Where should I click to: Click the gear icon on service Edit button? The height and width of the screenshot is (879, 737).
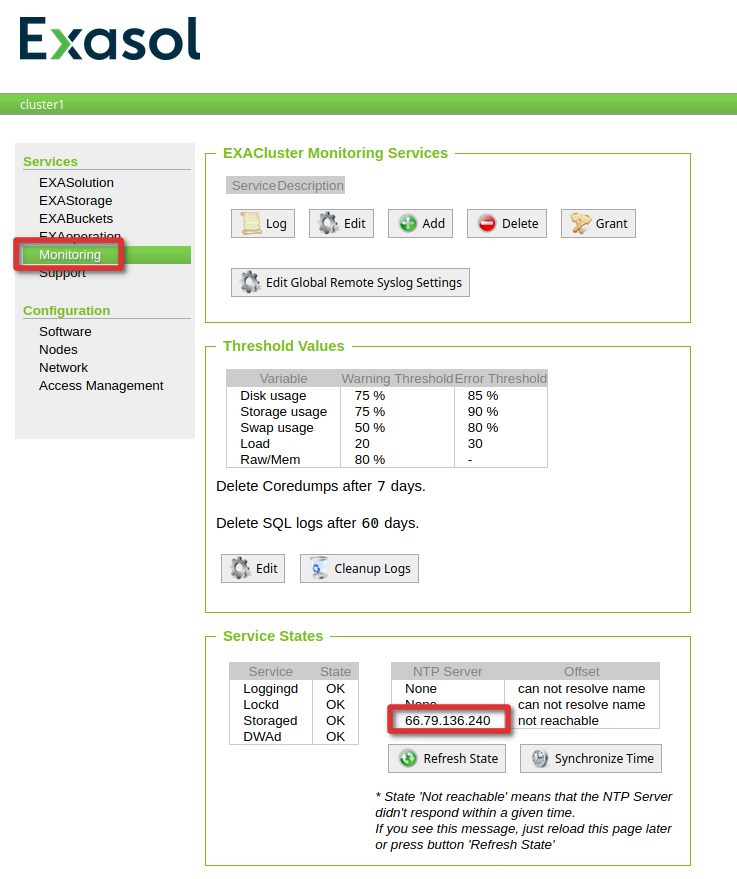(x=328, y=223)
